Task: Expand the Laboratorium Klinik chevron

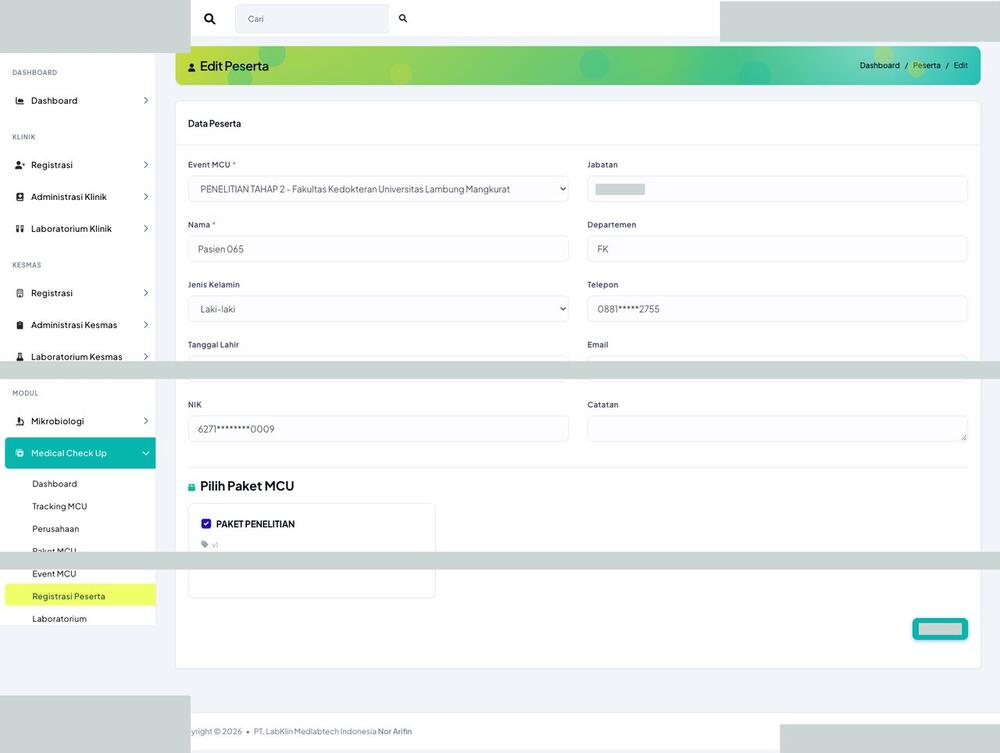Action: [x=145, y=229]
